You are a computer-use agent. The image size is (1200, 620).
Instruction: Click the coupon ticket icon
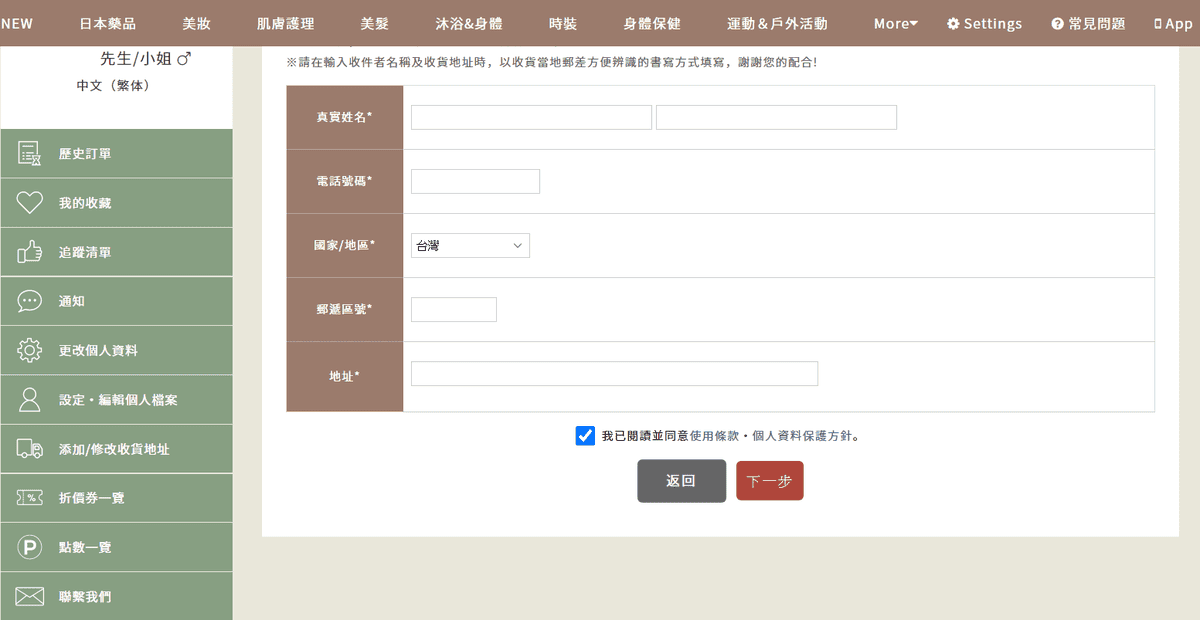click(29, 498)
